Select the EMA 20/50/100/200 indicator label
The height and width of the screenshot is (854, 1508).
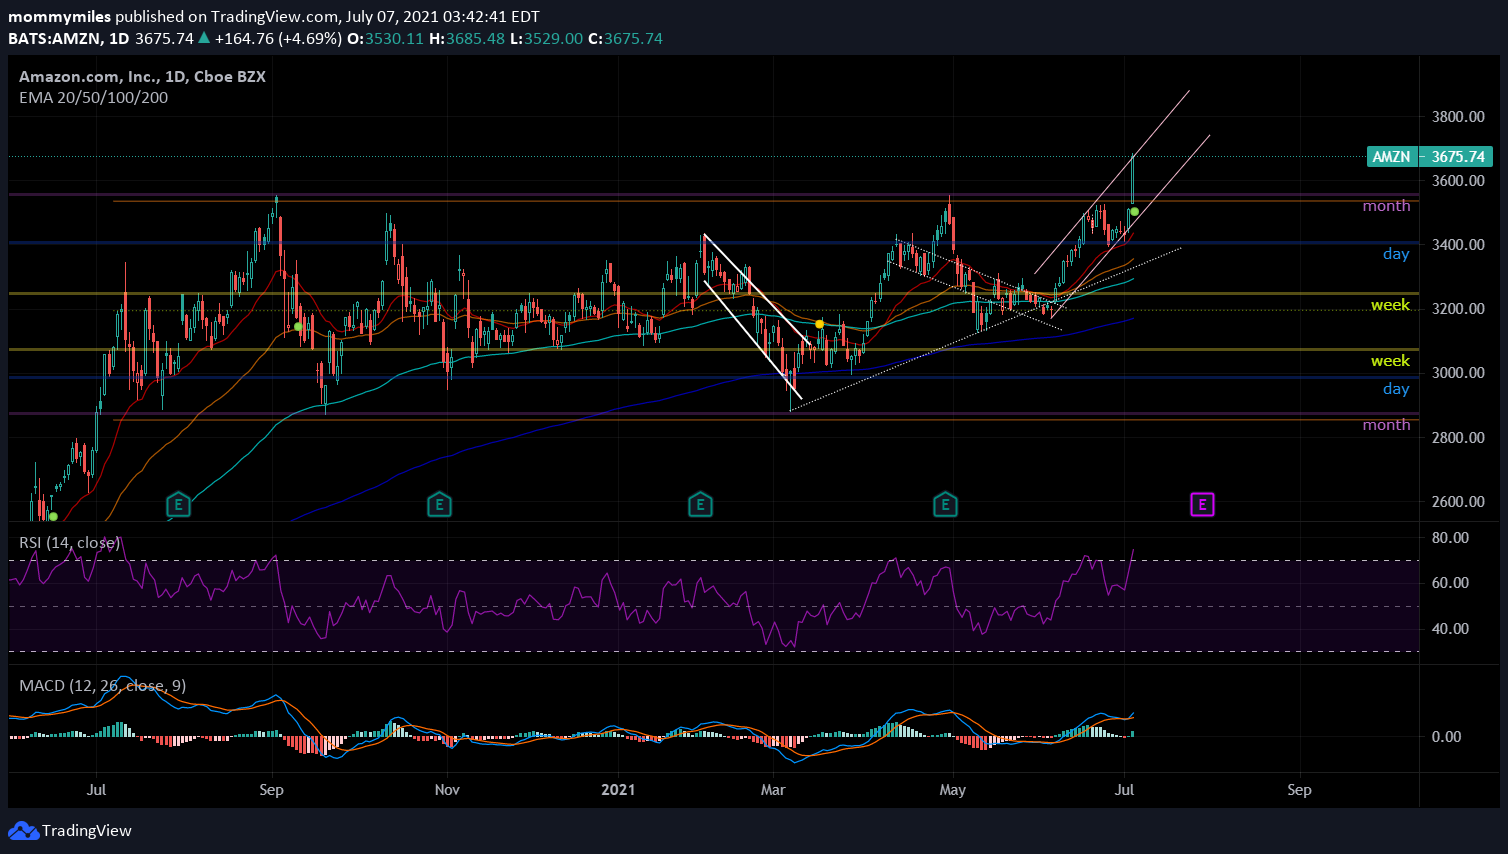(93, 98)
